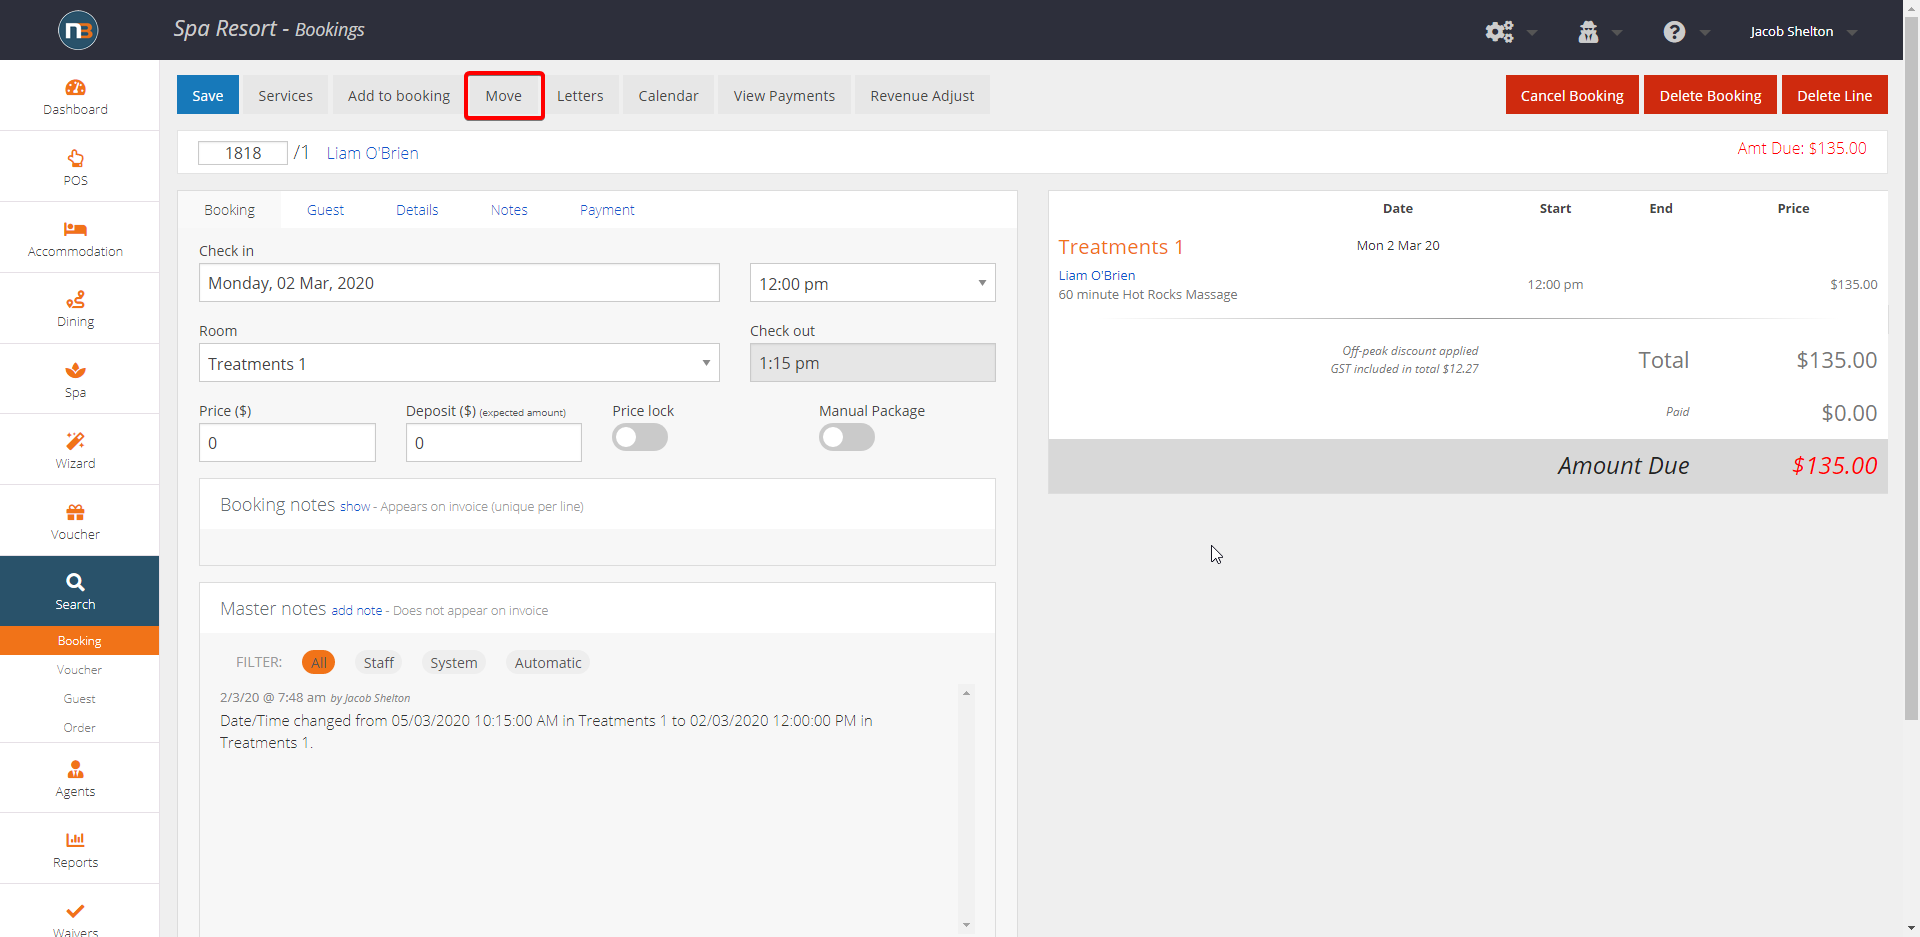Click the Price ($) input field
Image resolution: width=1920 pixels, height=937 pixels.
(287, 442)
